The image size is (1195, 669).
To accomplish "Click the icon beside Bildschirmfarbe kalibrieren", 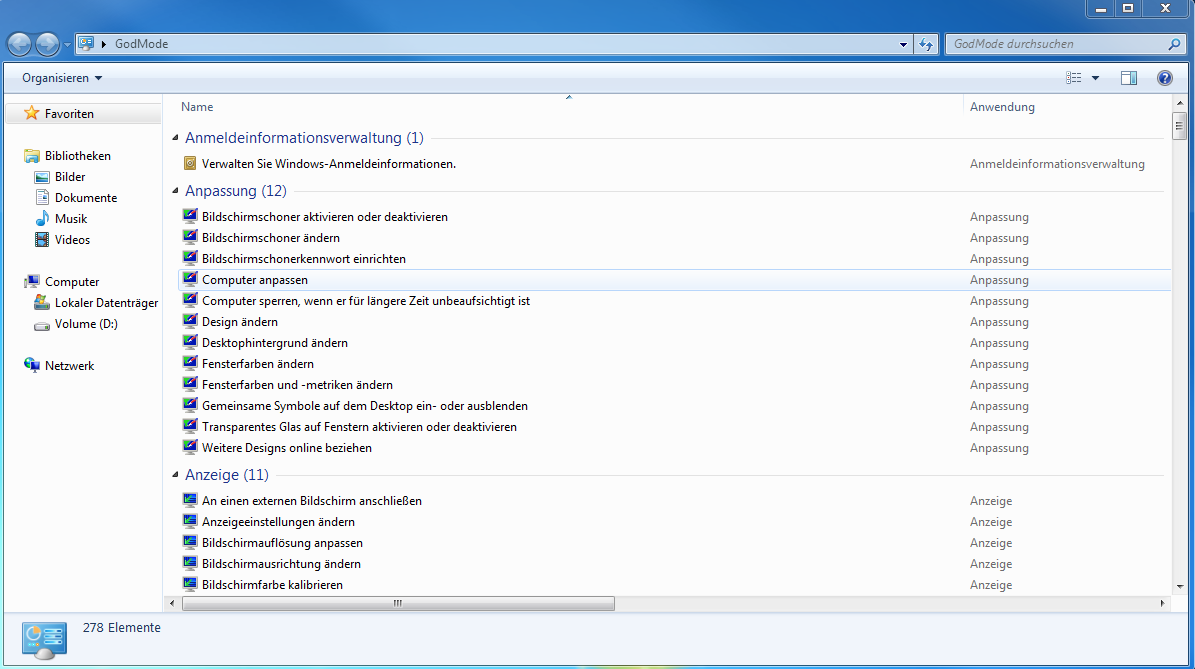I will (x=190, y=584).
